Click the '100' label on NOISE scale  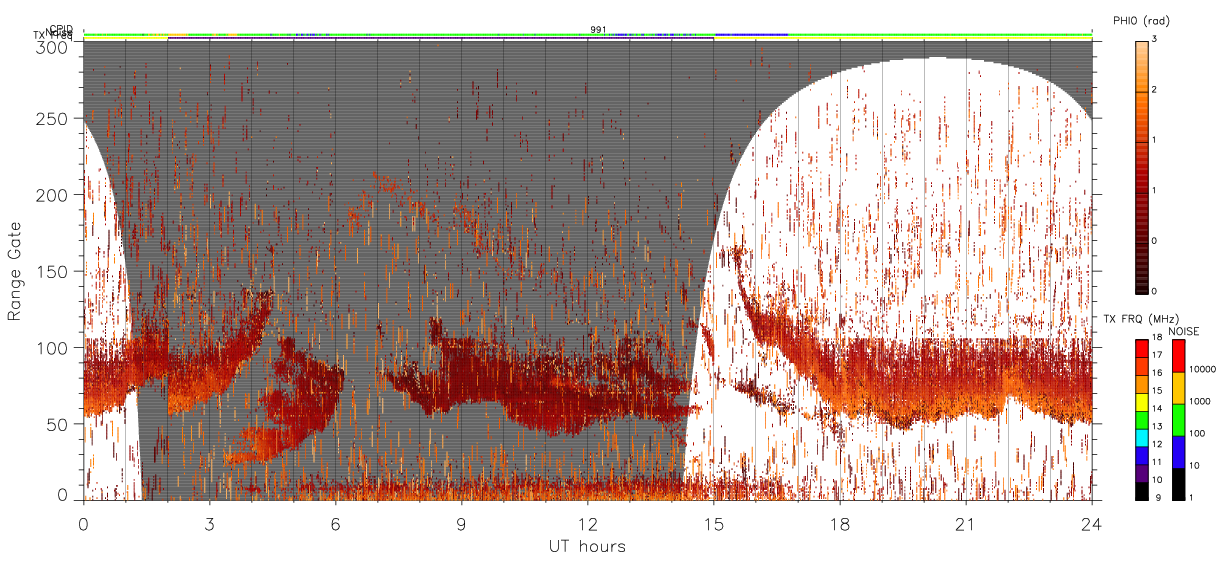(x=1198, y=434)
